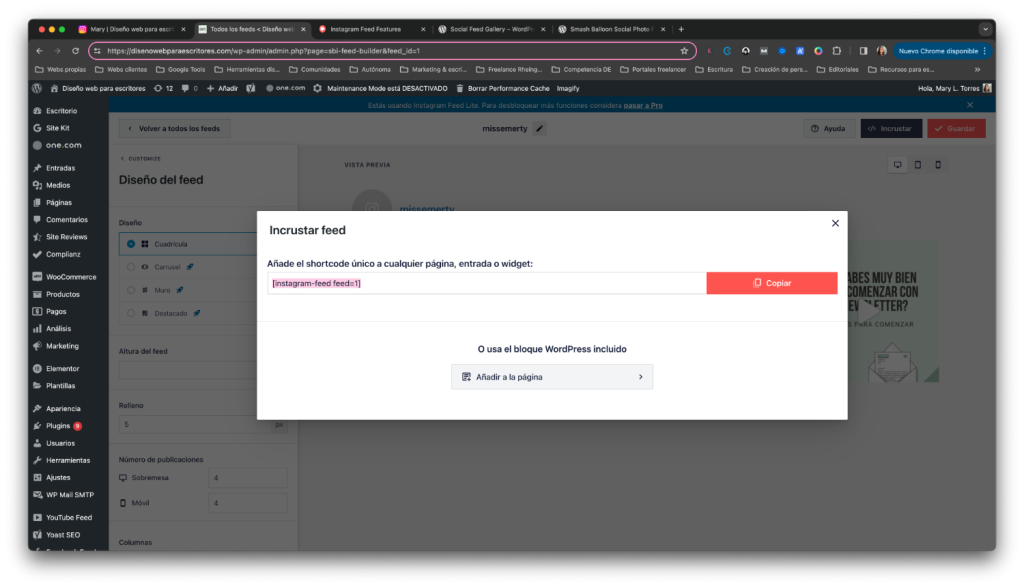Click the shortcode text field
The width and height of the screenshot is (1024, 588).
486,283
